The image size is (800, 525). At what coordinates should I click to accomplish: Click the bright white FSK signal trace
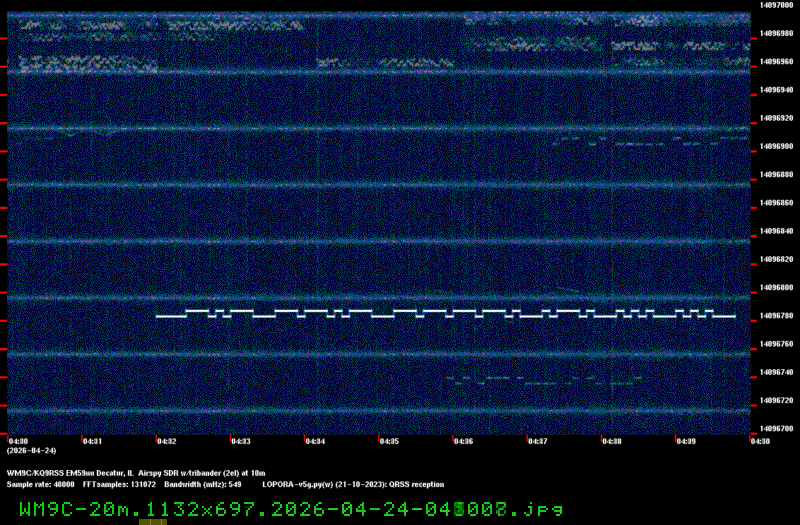[x=445, y=314]
